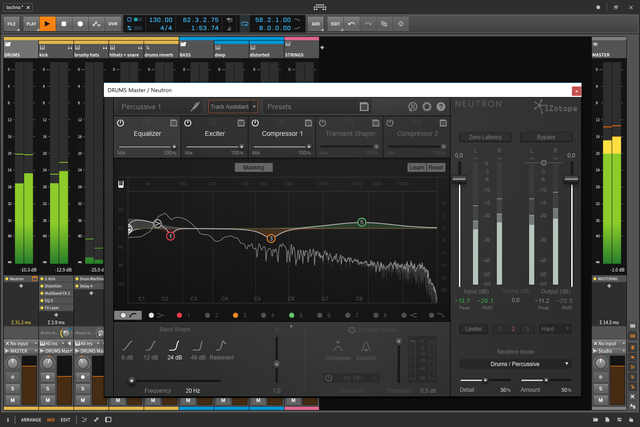Open the Int. HP sidechain dropdown
The width and height of the screenshot is (640, 427).
click(x=351, y=378)
